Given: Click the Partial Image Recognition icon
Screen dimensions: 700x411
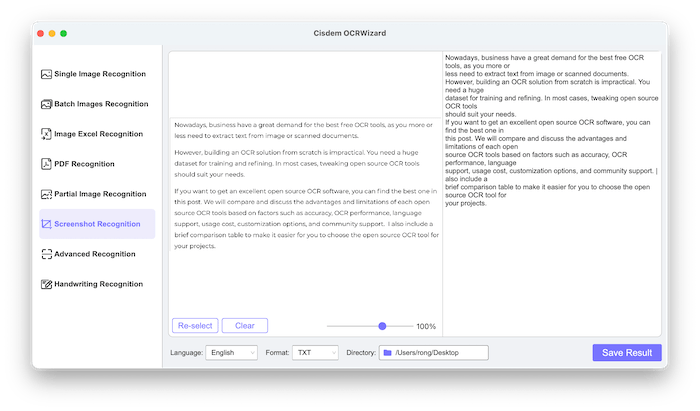Looking at the screenshot, I should coord(46,194).
